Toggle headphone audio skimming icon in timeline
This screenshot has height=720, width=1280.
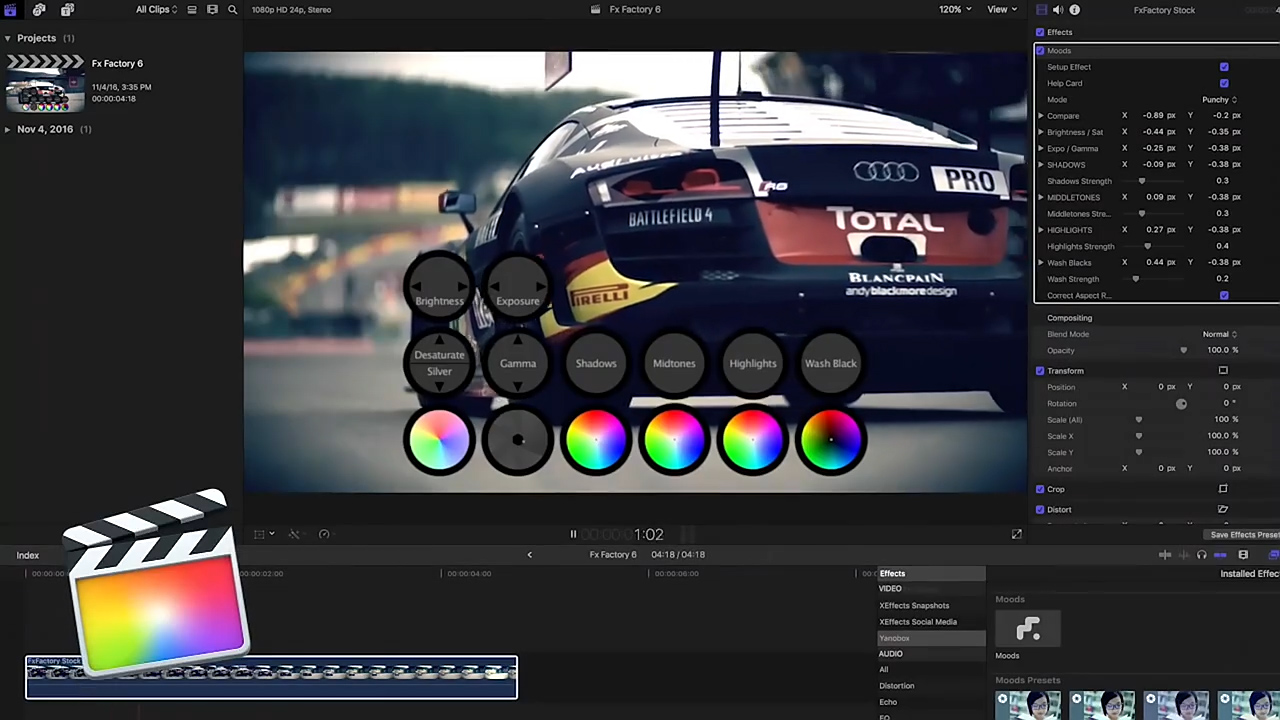click(1201, 555)
